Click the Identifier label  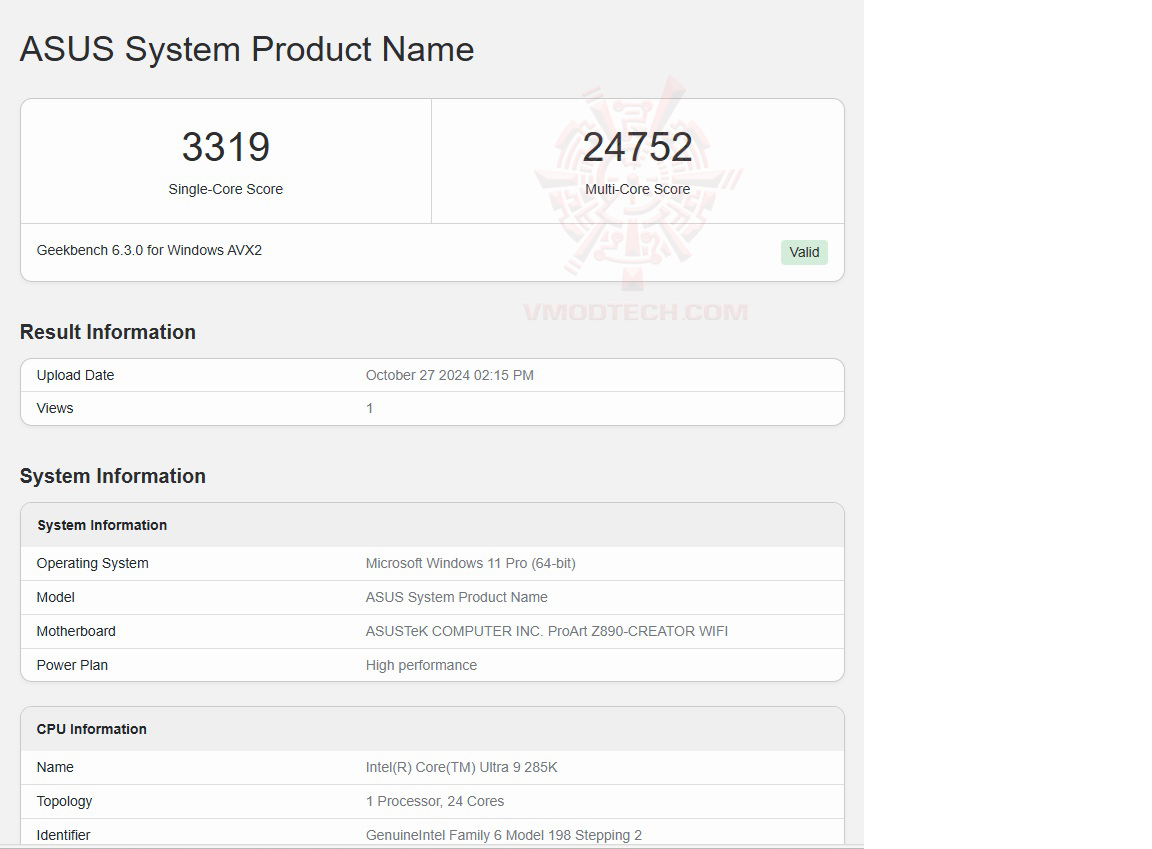point(64,835)
